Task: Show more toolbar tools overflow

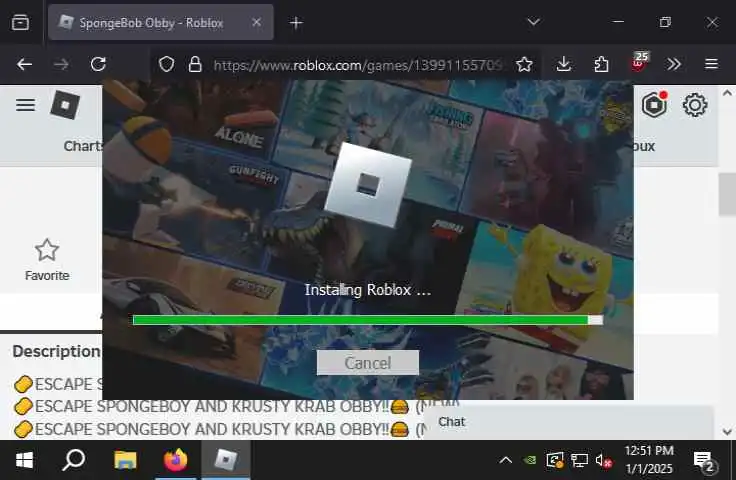Action: (674, 64)
